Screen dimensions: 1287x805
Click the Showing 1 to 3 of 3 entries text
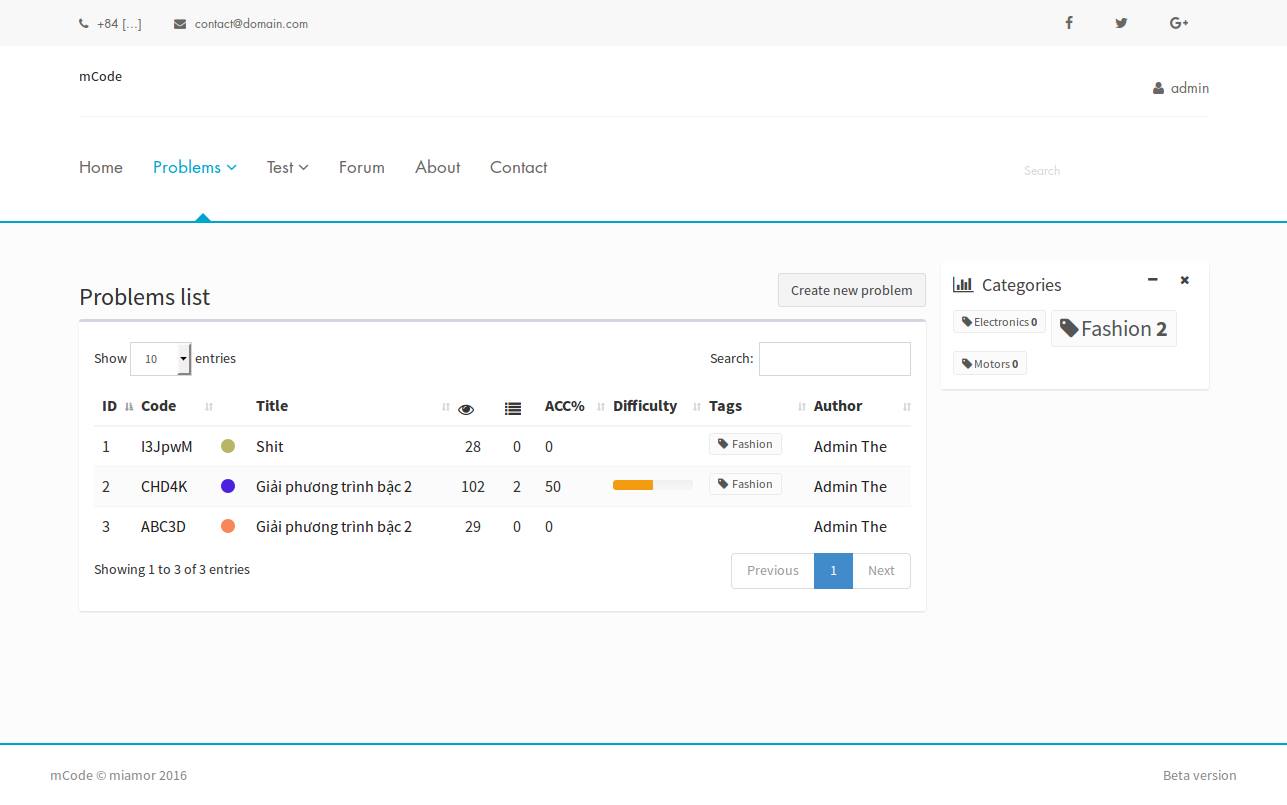(172, 569)
